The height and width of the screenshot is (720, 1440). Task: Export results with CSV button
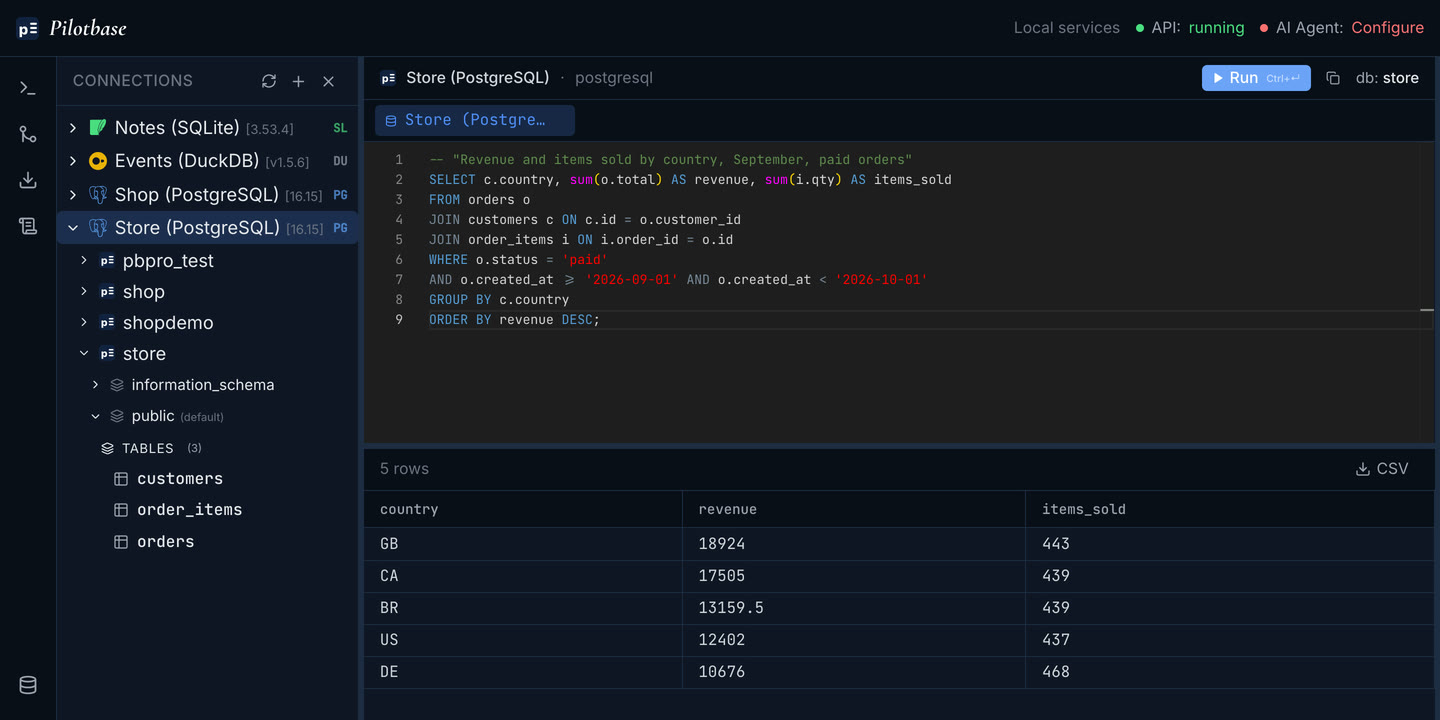pyautogui.click(x=1382, y=469)
